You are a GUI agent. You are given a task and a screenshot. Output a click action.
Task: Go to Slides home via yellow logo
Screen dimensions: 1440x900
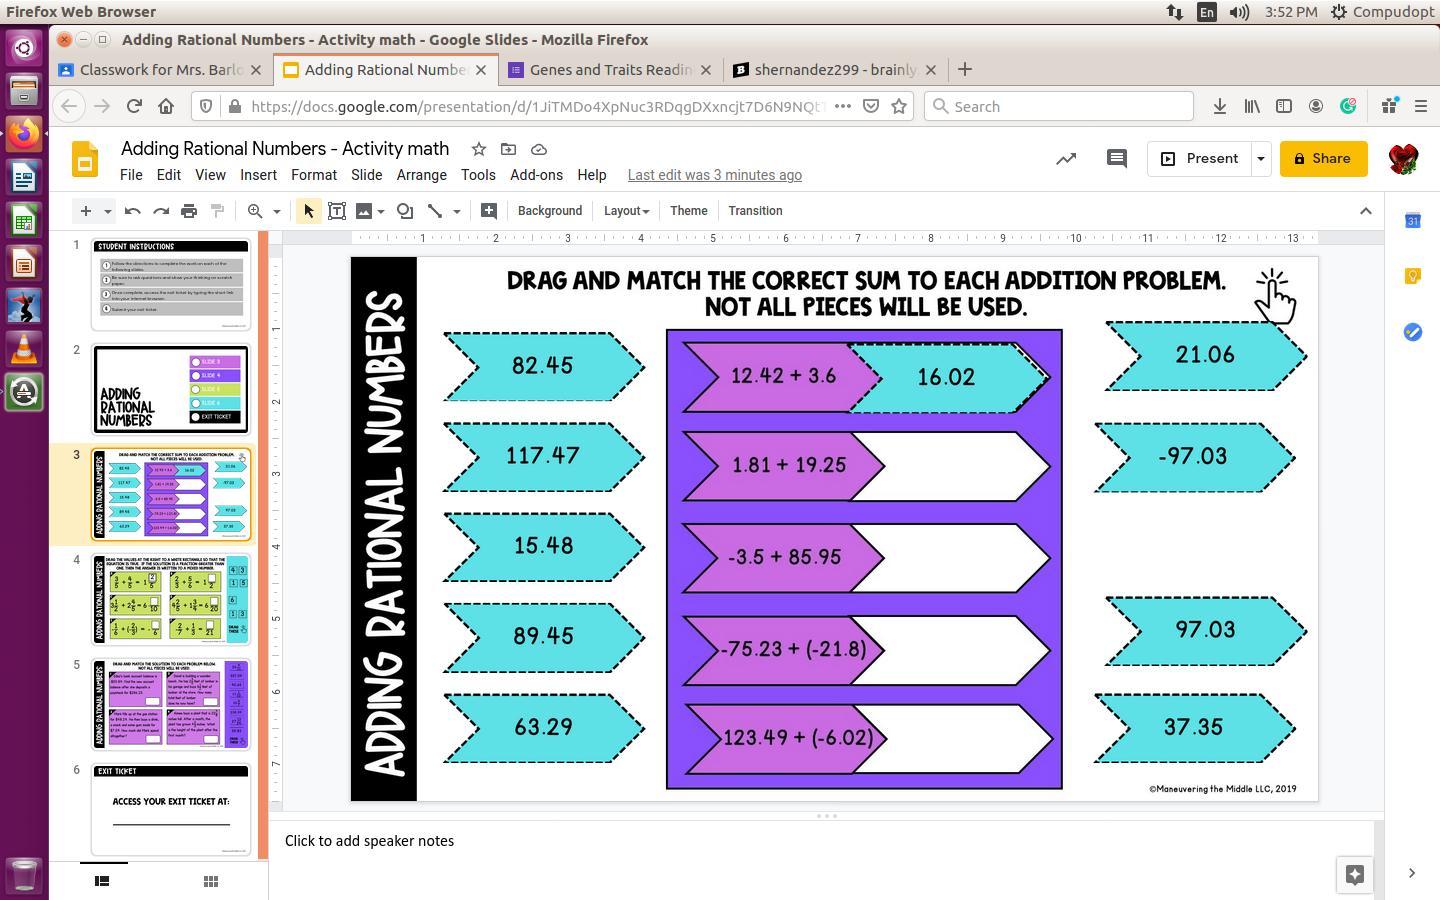(85, 159)
